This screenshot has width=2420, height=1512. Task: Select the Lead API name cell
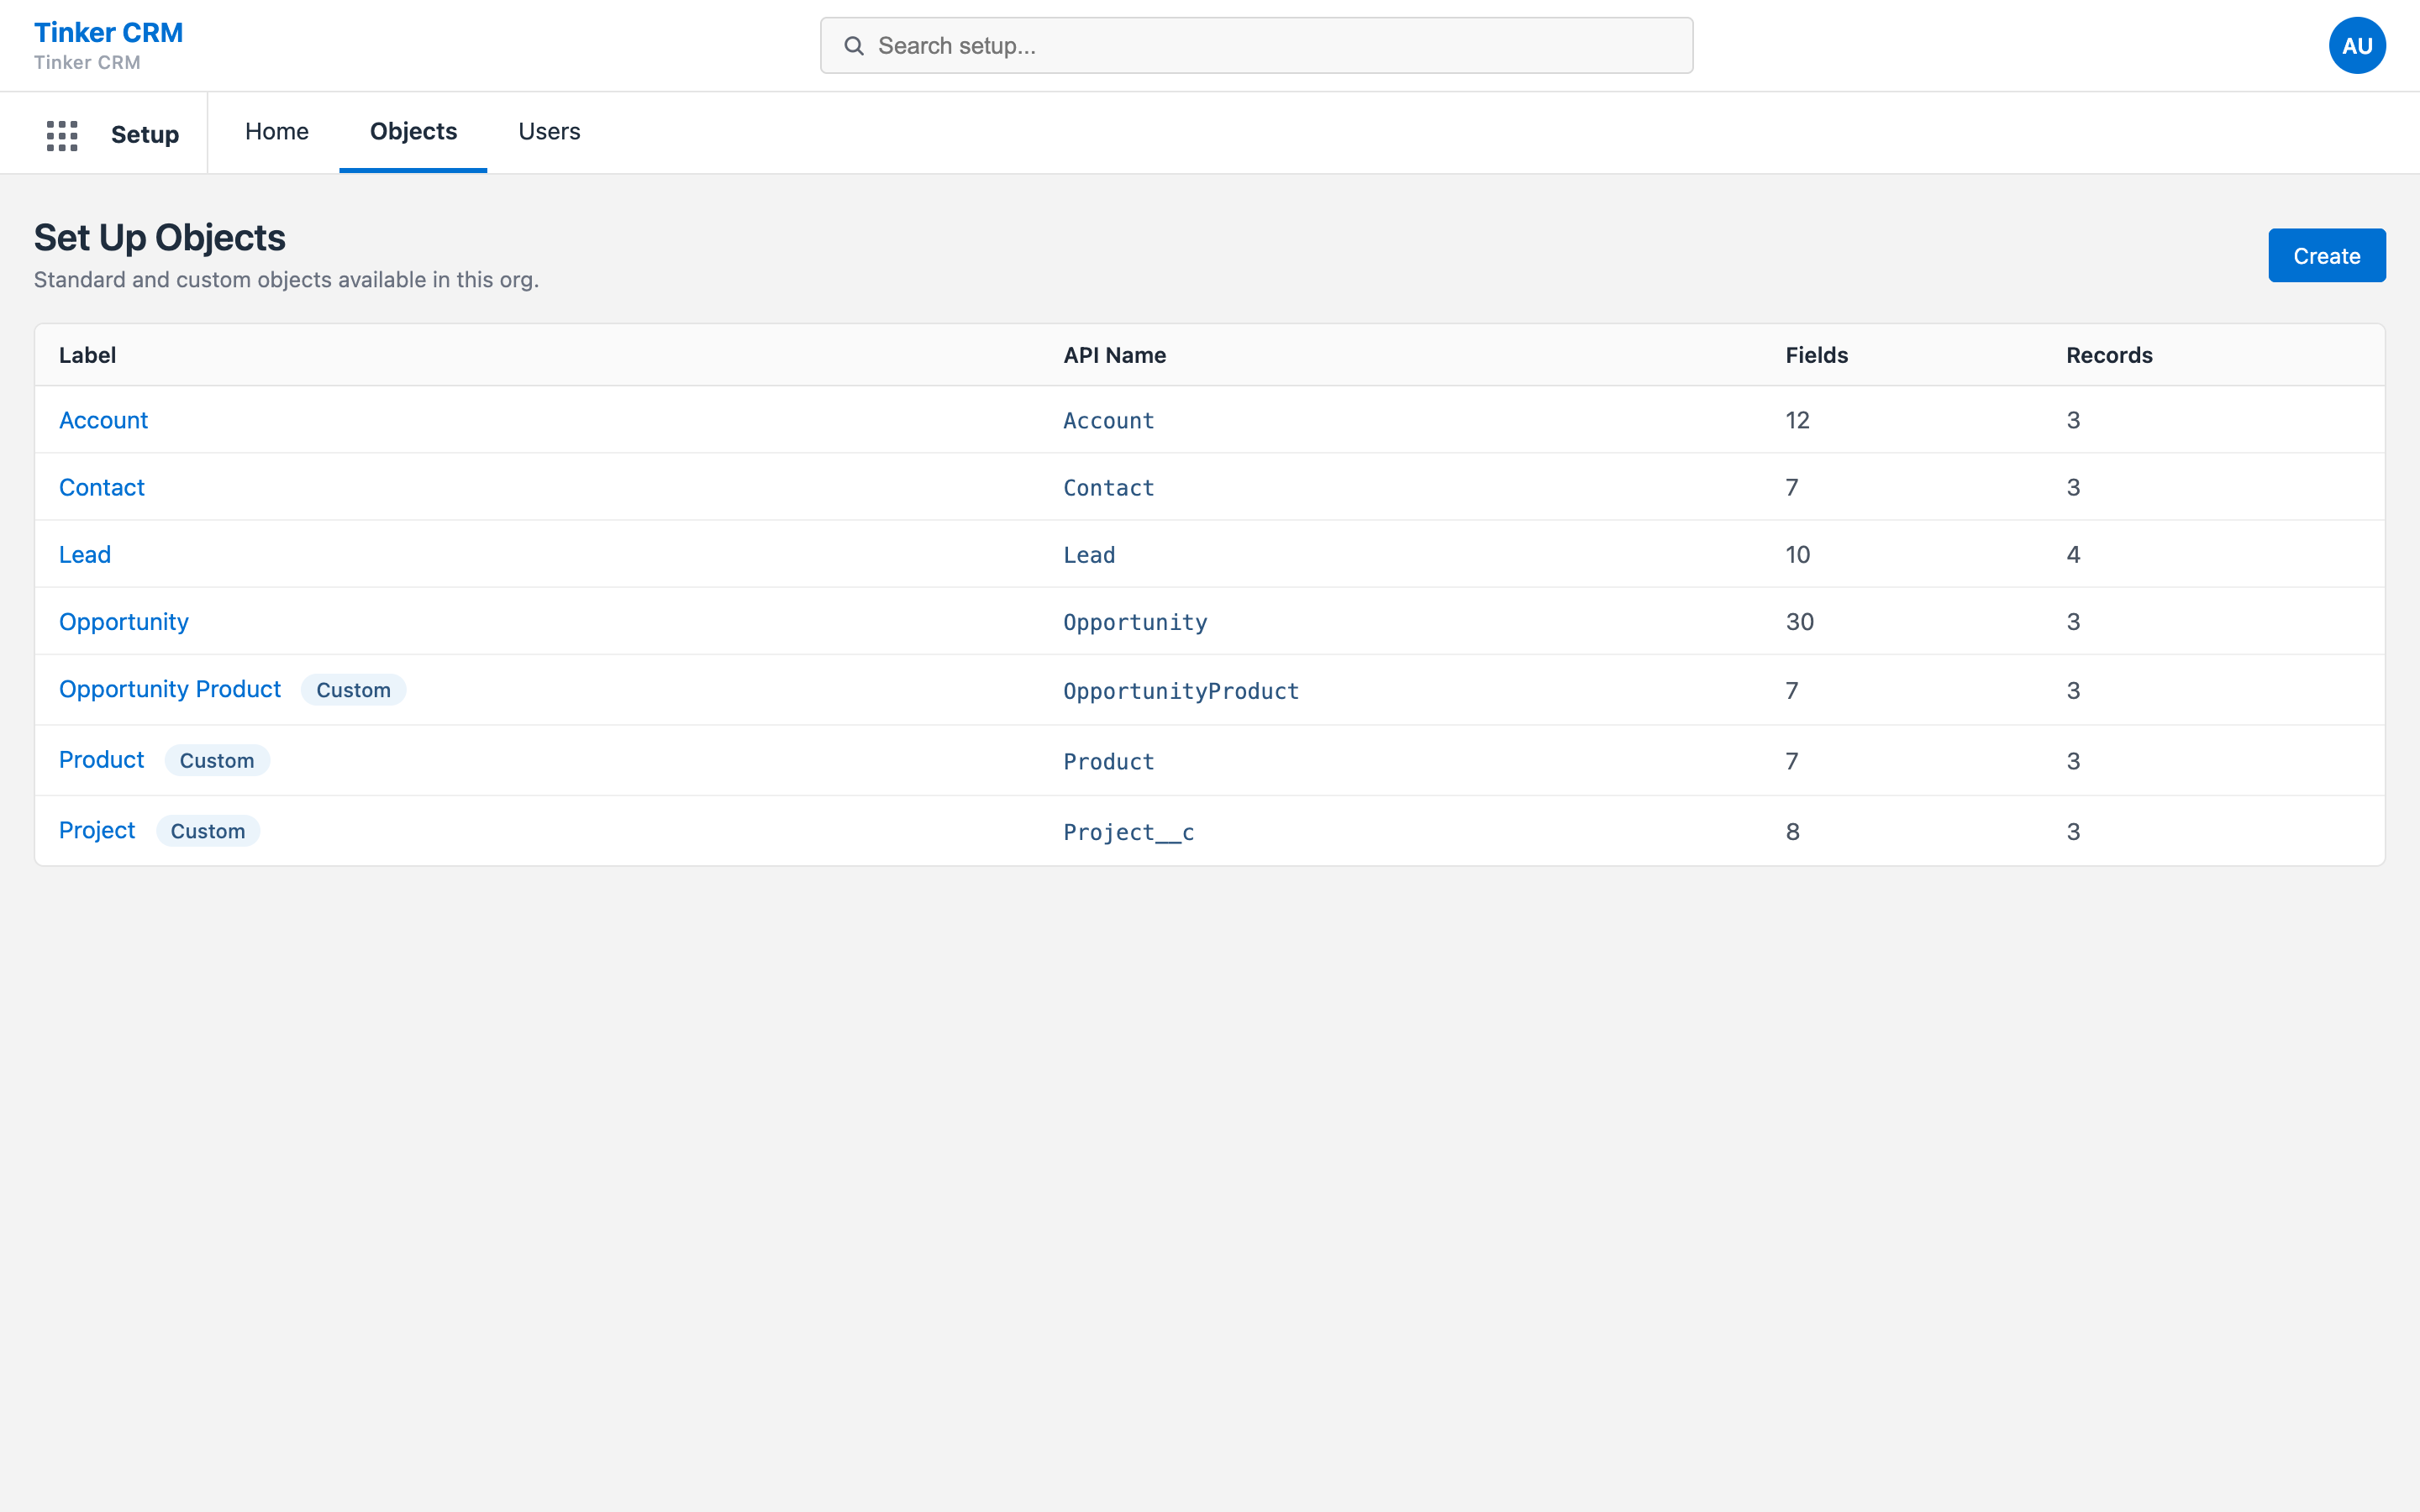[x=1089, y=555]
